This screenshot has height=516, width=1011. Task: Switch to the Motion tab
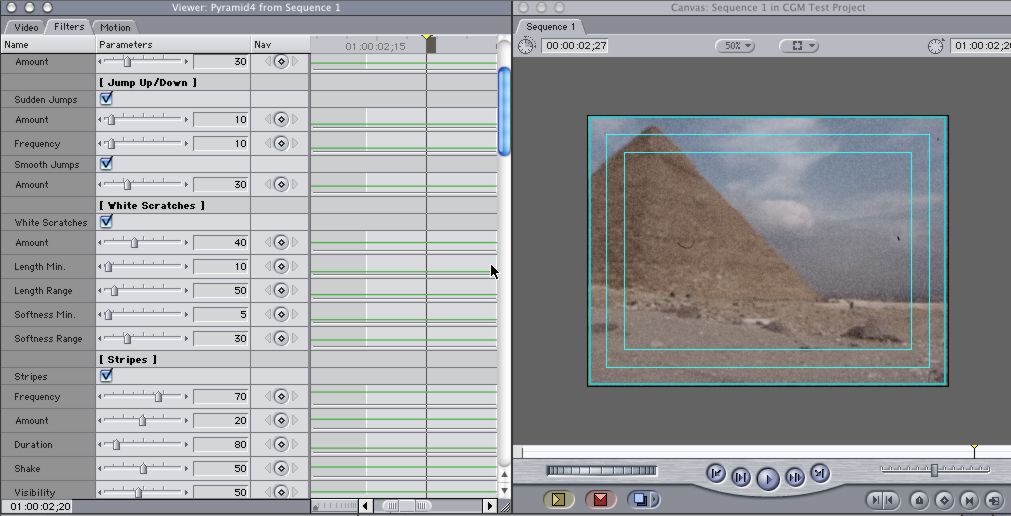(115, 27)
